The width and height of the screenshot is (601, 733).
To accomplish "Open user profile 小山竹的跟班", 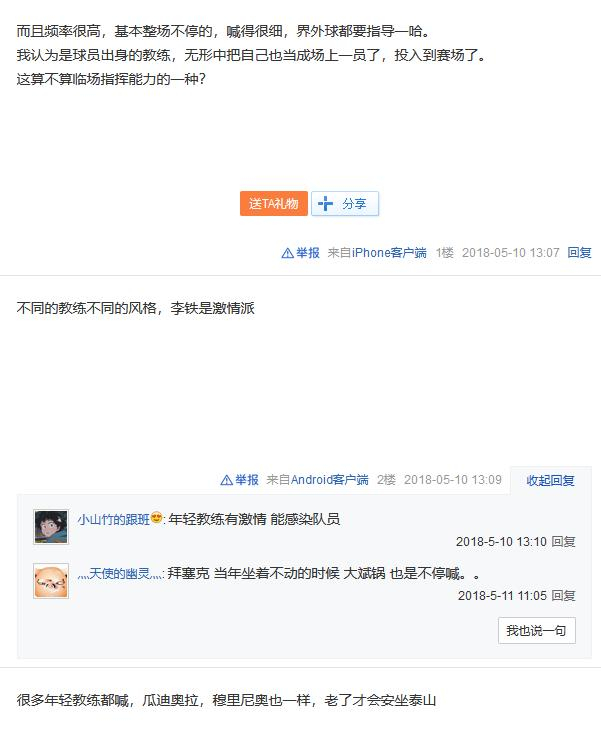I will point(114,519).
